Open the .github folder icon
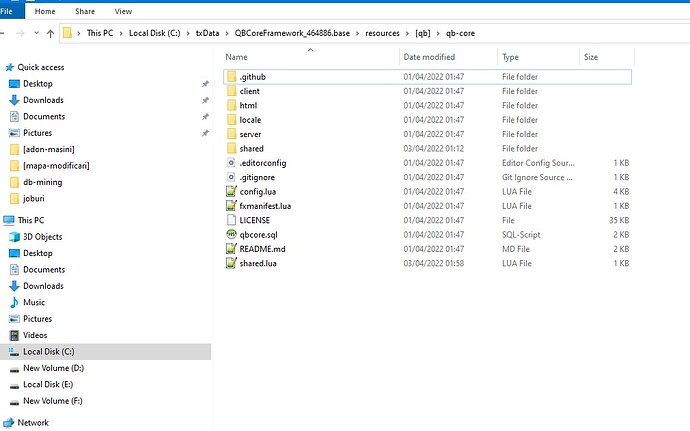The width and height of the screenshot is (690, 431). 231,77
